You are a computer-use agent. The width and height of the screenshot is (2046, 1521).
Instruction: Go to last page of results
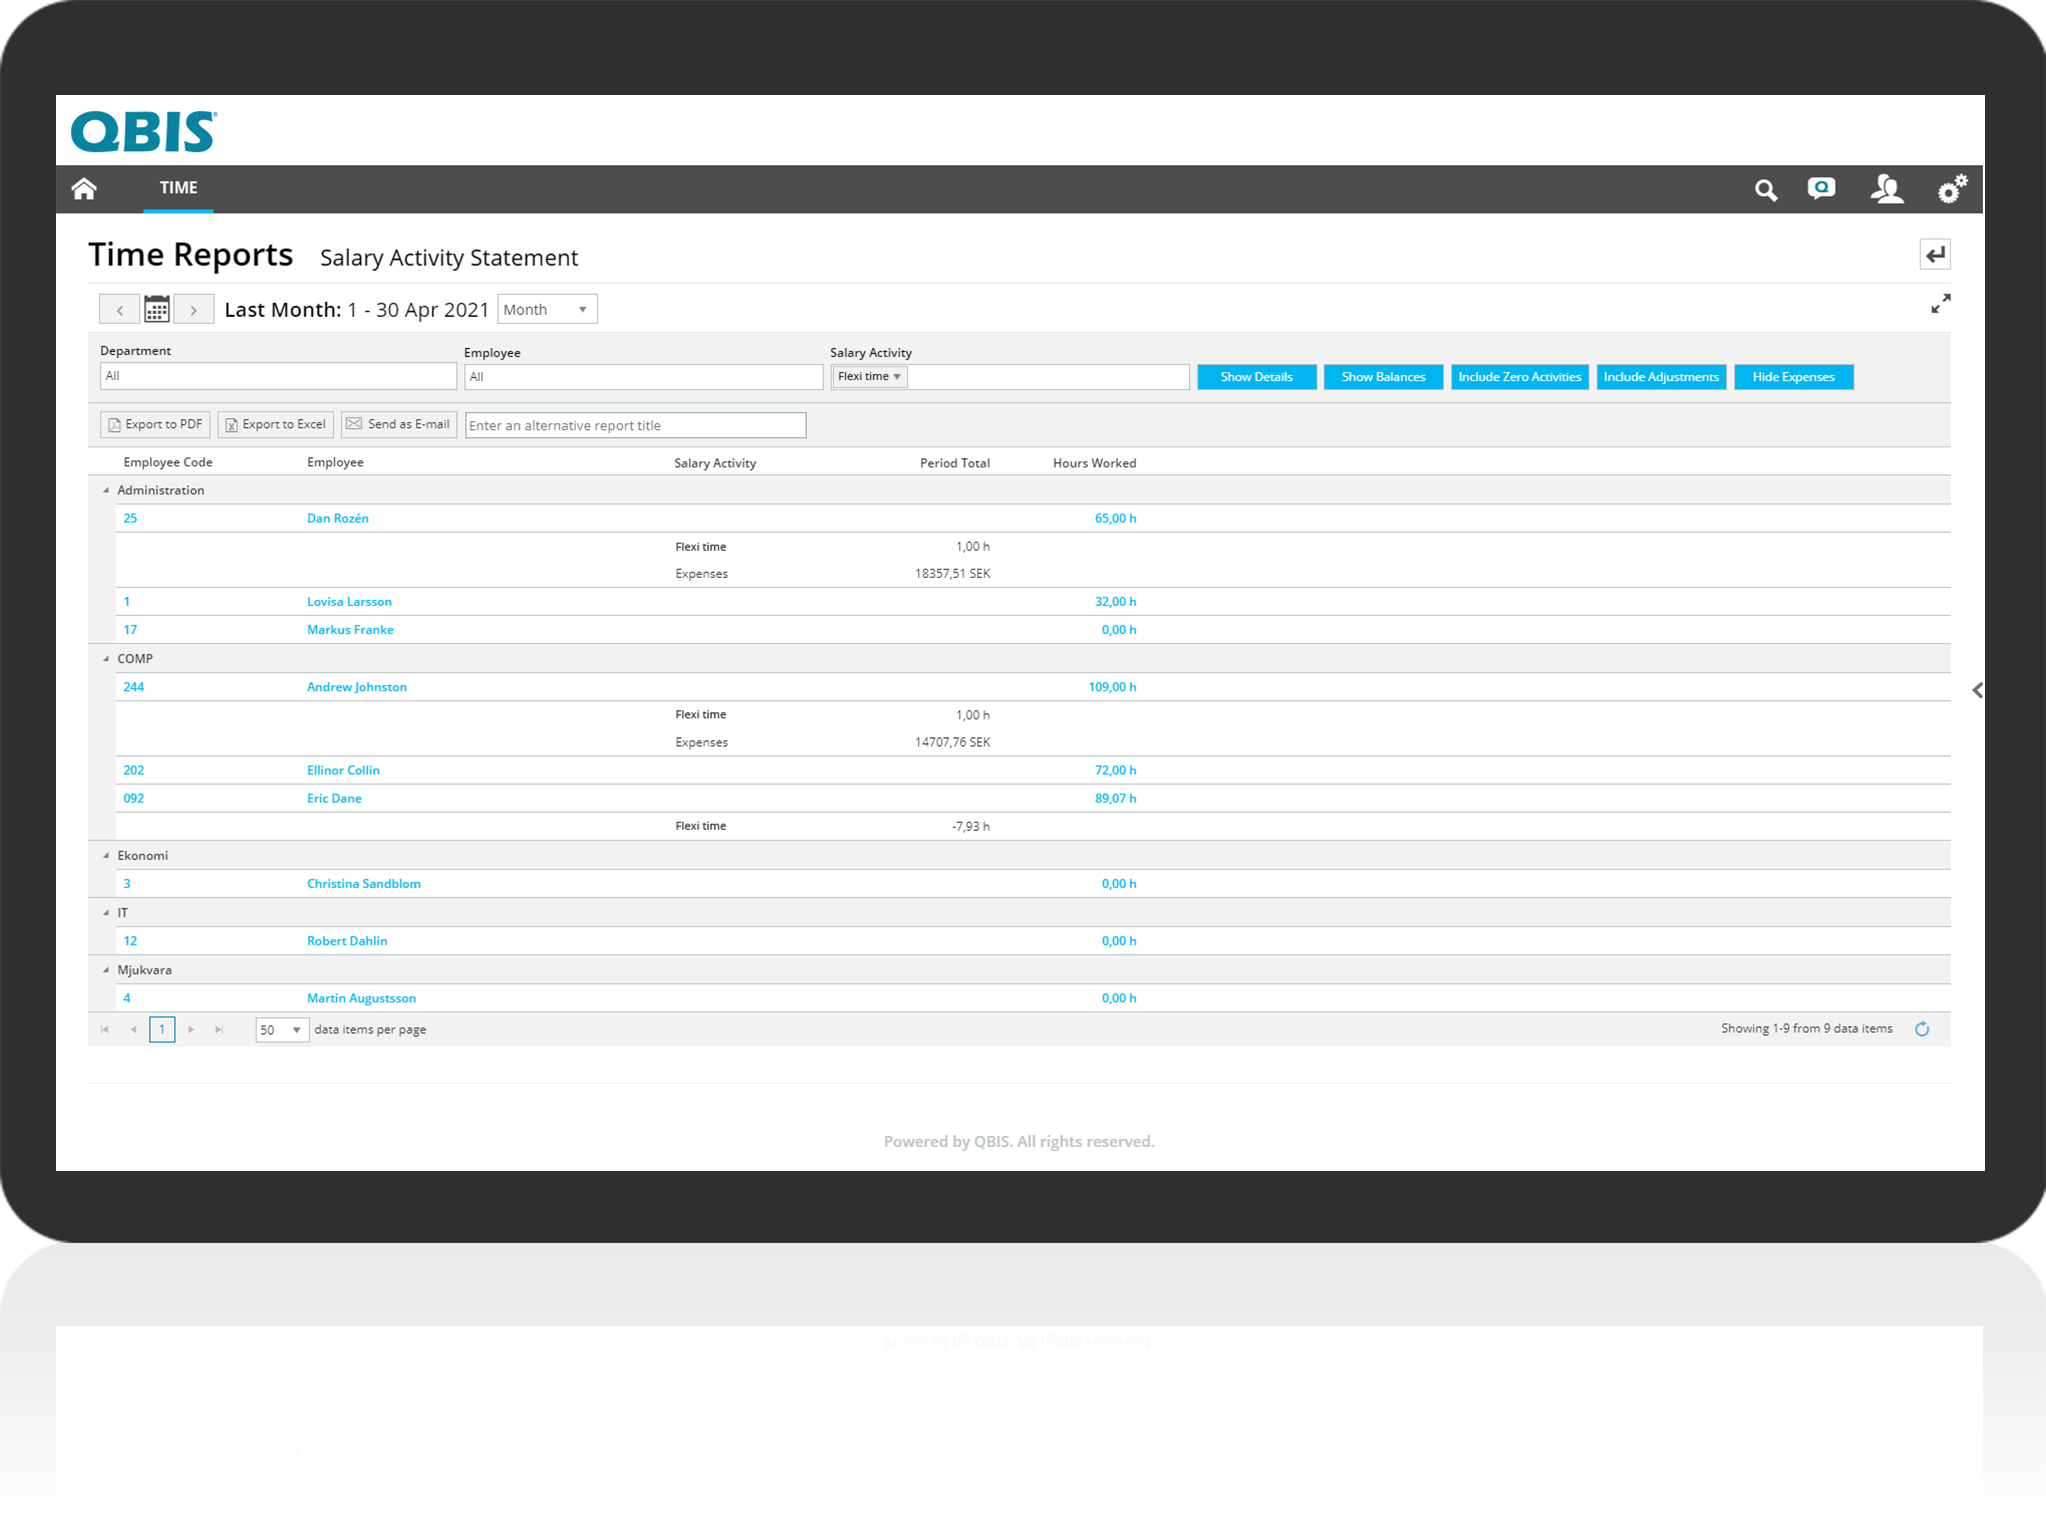[219, 1029]
